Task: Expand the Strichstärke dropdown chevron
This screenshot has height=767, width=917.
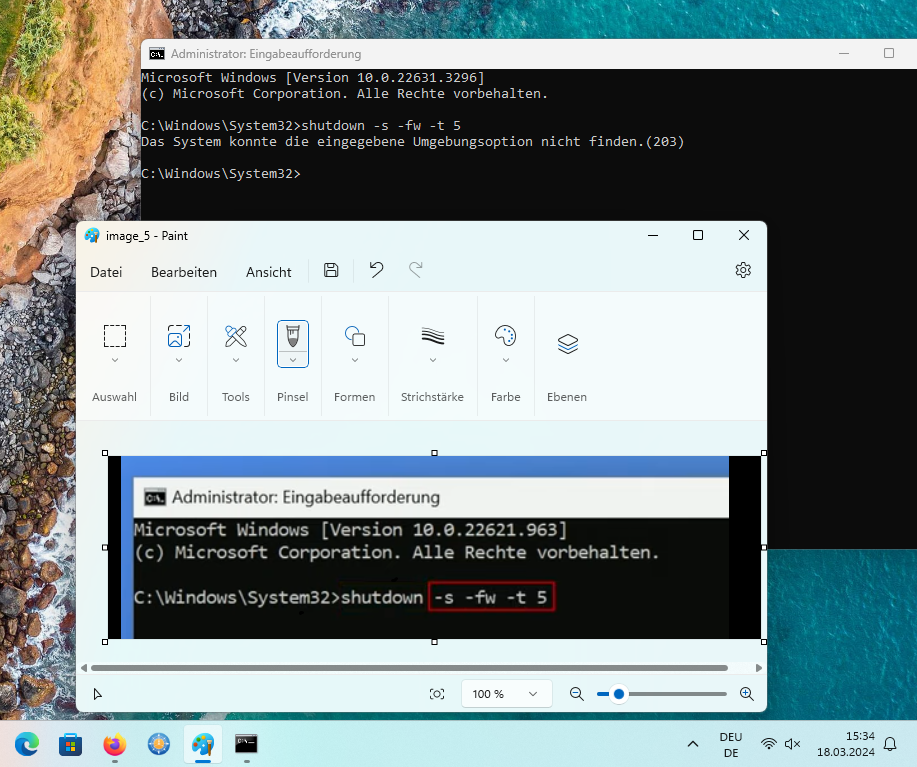Action: tap(433, 360)
